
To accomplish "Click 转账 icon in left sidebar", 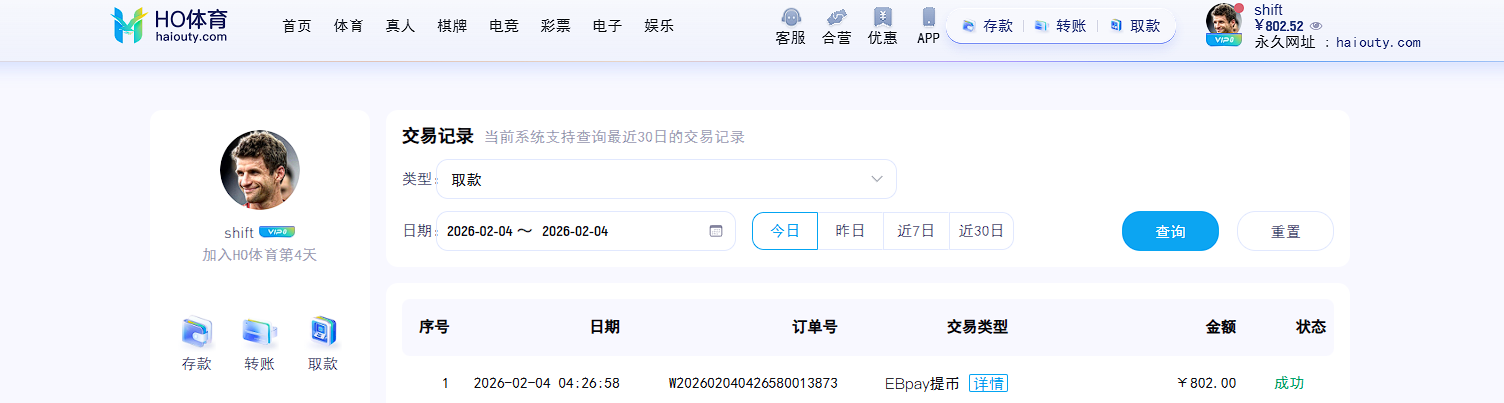I will (259, 332).
